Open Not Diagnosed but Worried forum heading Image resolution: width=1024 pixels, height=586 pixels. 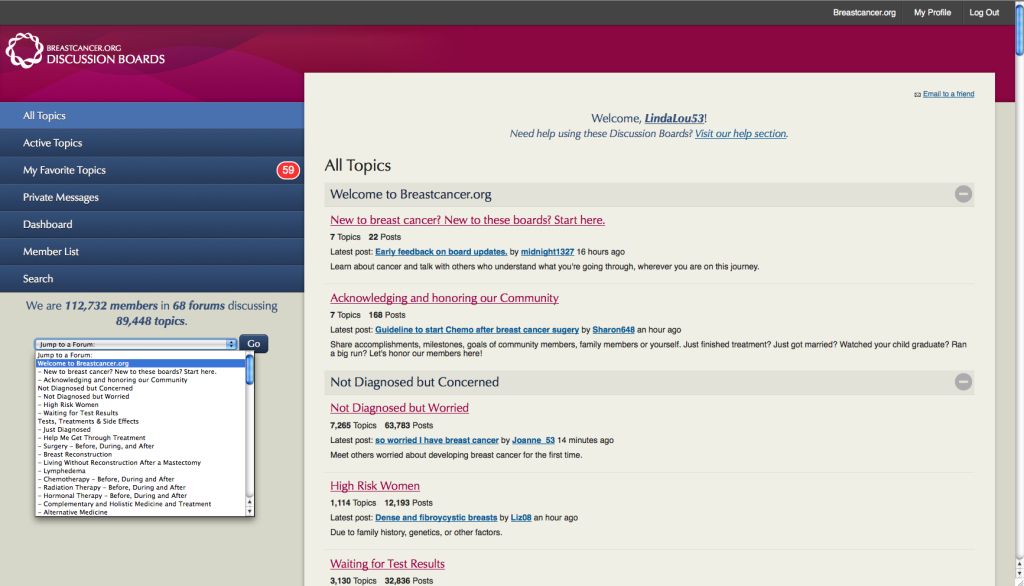(399, 408)
